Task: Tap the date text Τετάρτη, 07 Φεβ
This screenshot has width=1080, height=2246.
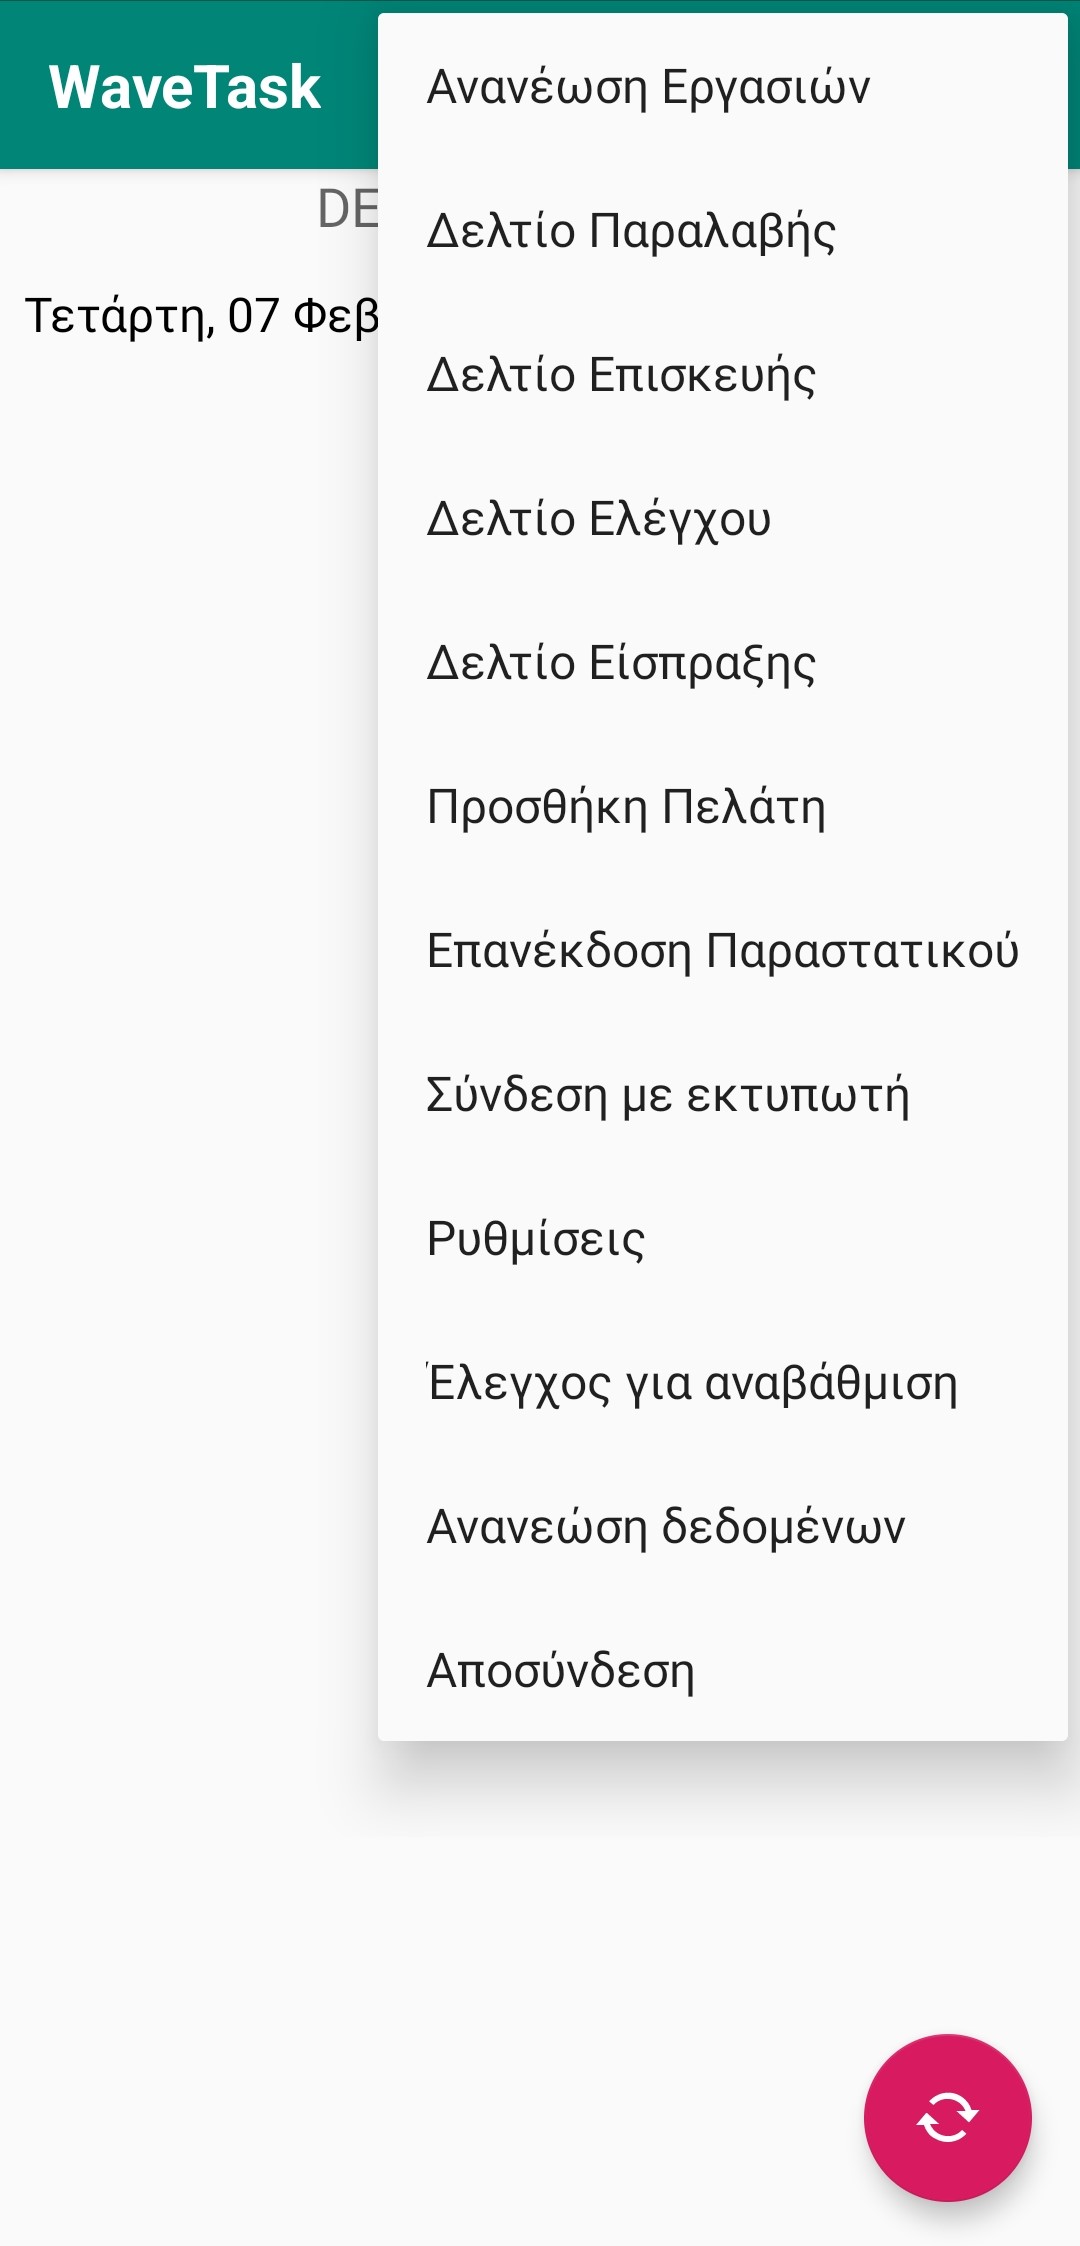Action: [201, 316]
